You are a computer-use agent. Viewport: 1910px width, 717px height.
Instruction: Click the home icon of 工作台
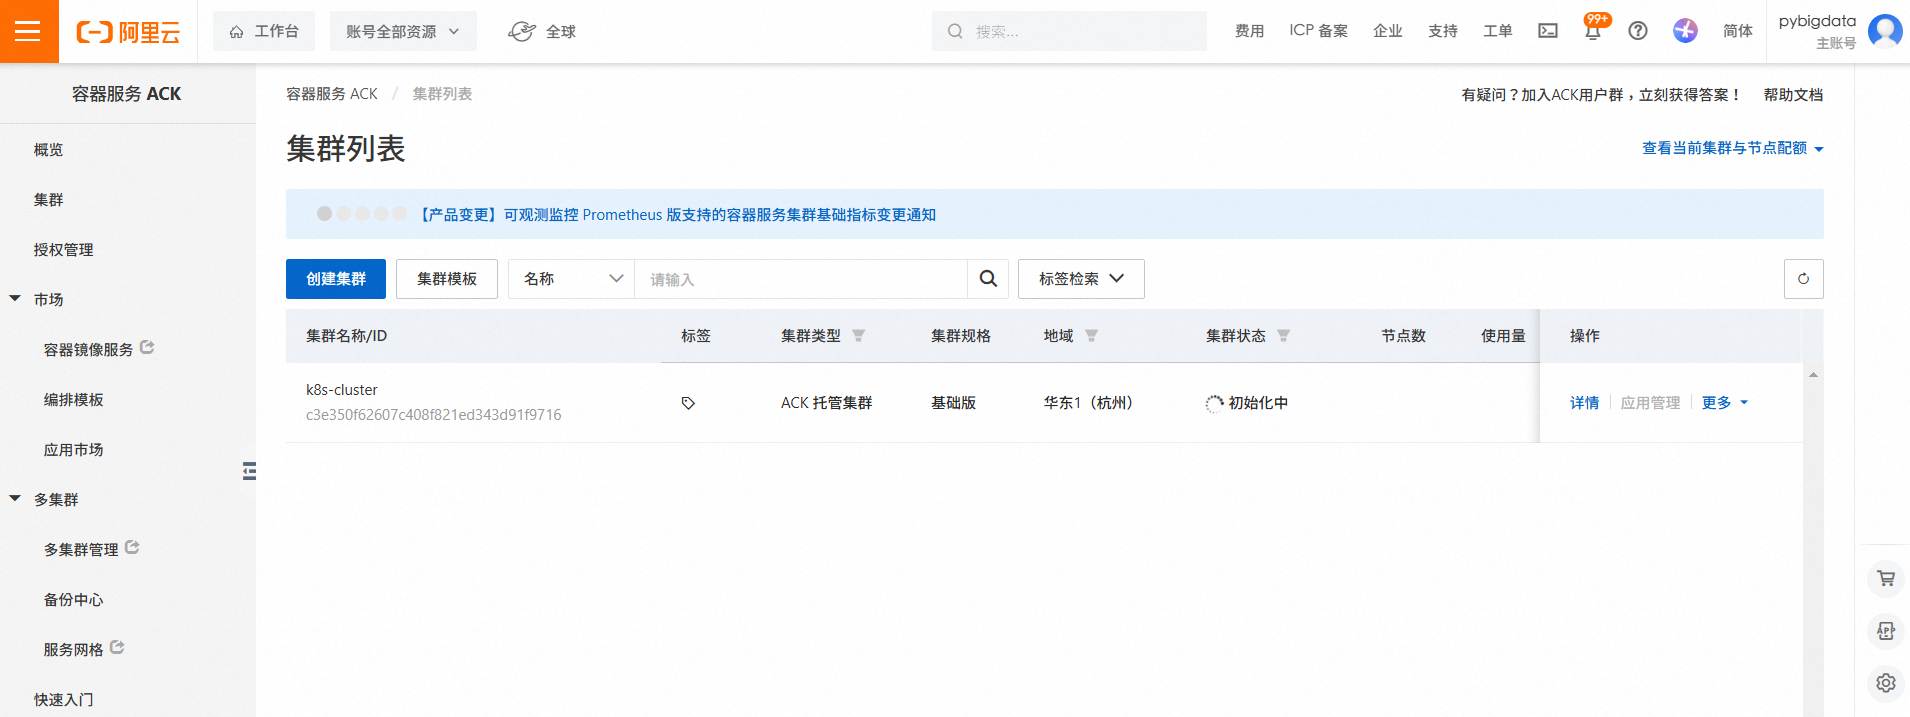[237, 32]
